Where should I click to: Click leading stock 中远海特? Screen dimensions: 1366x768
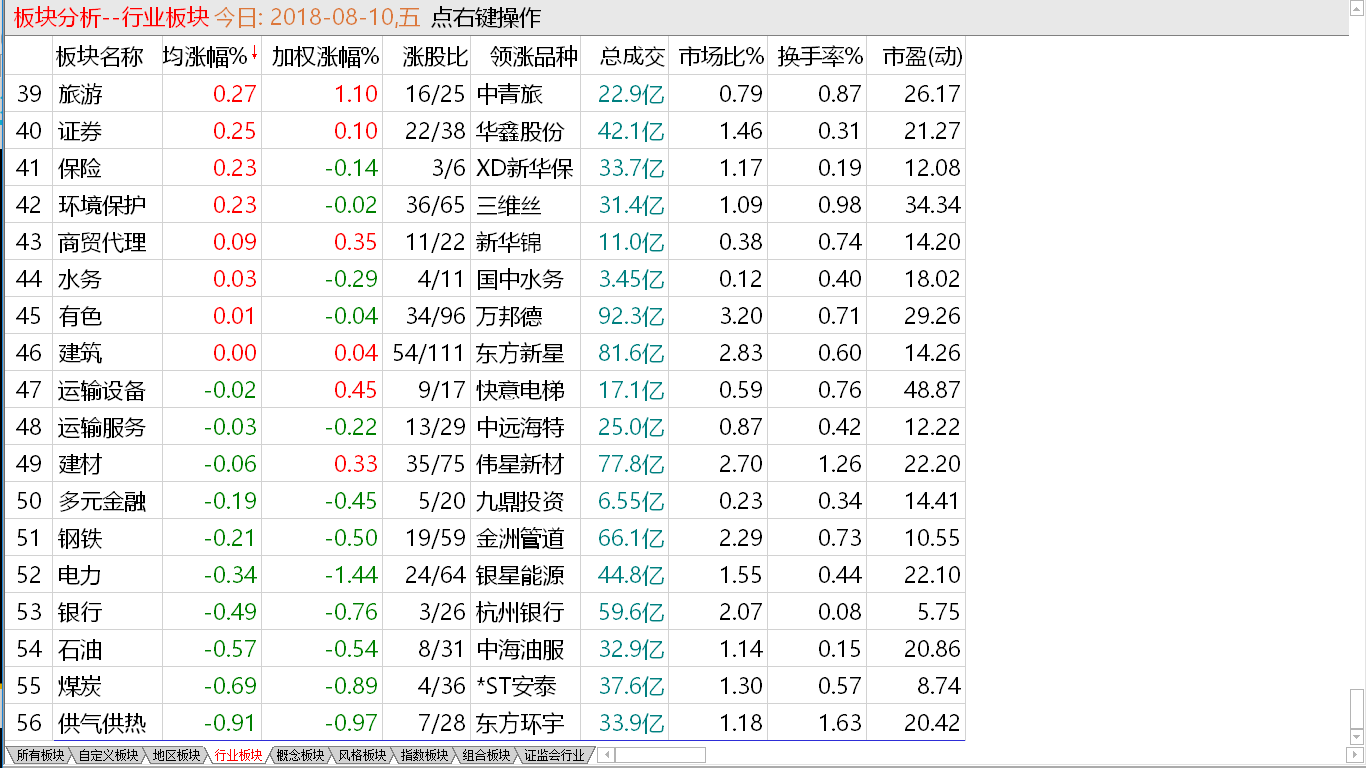coord(521,427)
